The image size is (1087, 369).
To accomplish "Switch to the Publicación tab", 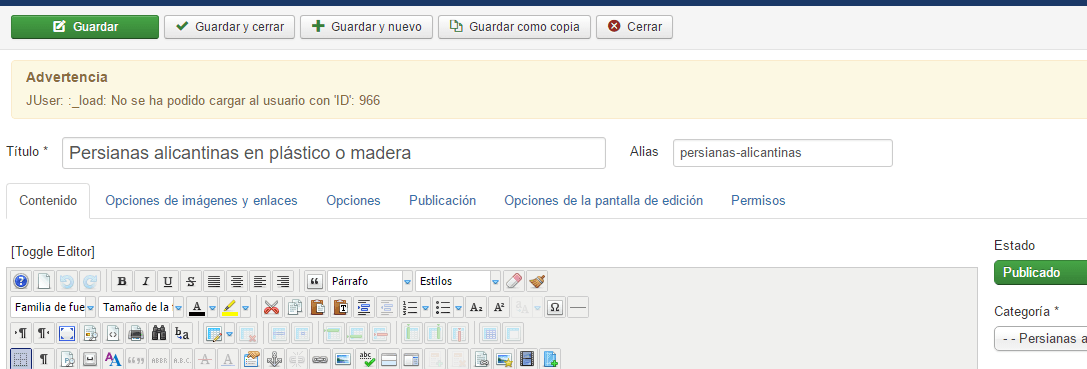I will tap(442, 200).
